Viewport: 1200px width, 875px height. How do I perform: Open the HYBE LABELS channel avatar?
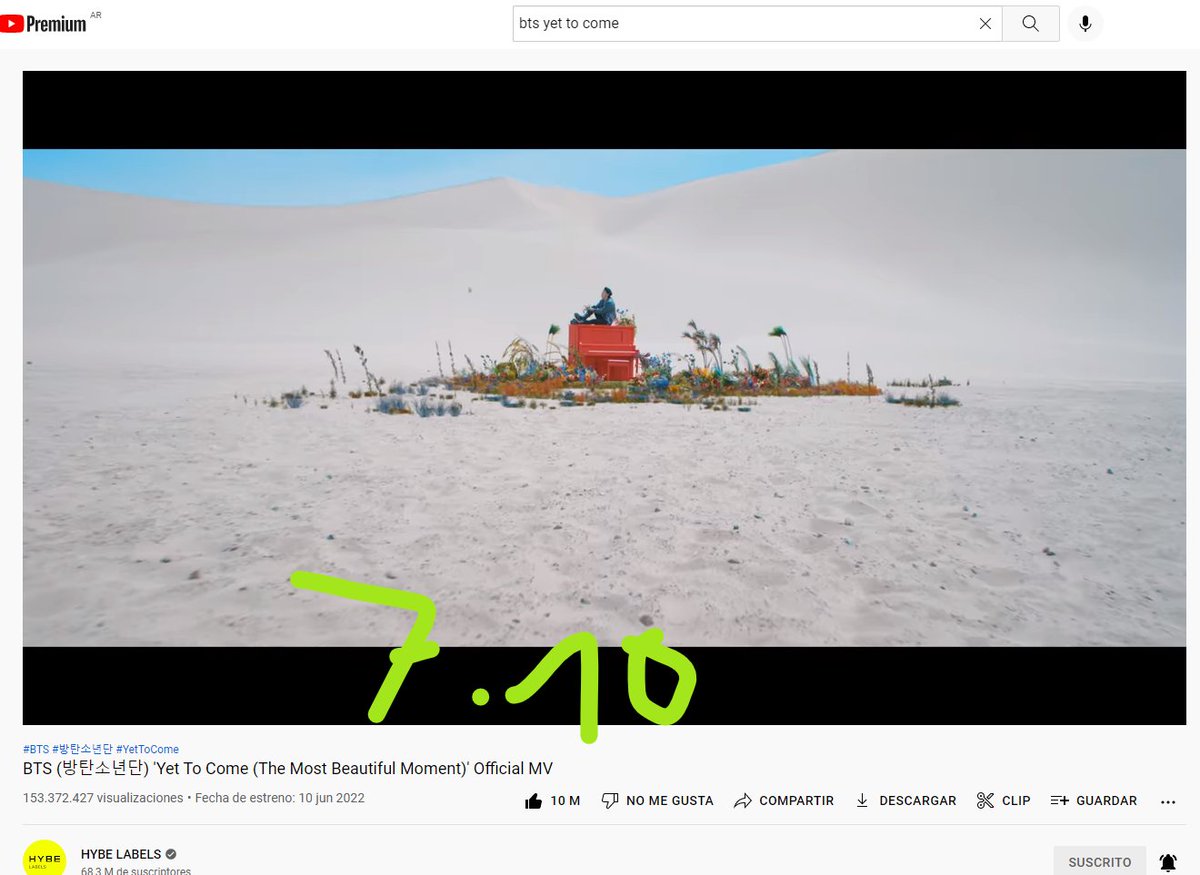(44, 859)
